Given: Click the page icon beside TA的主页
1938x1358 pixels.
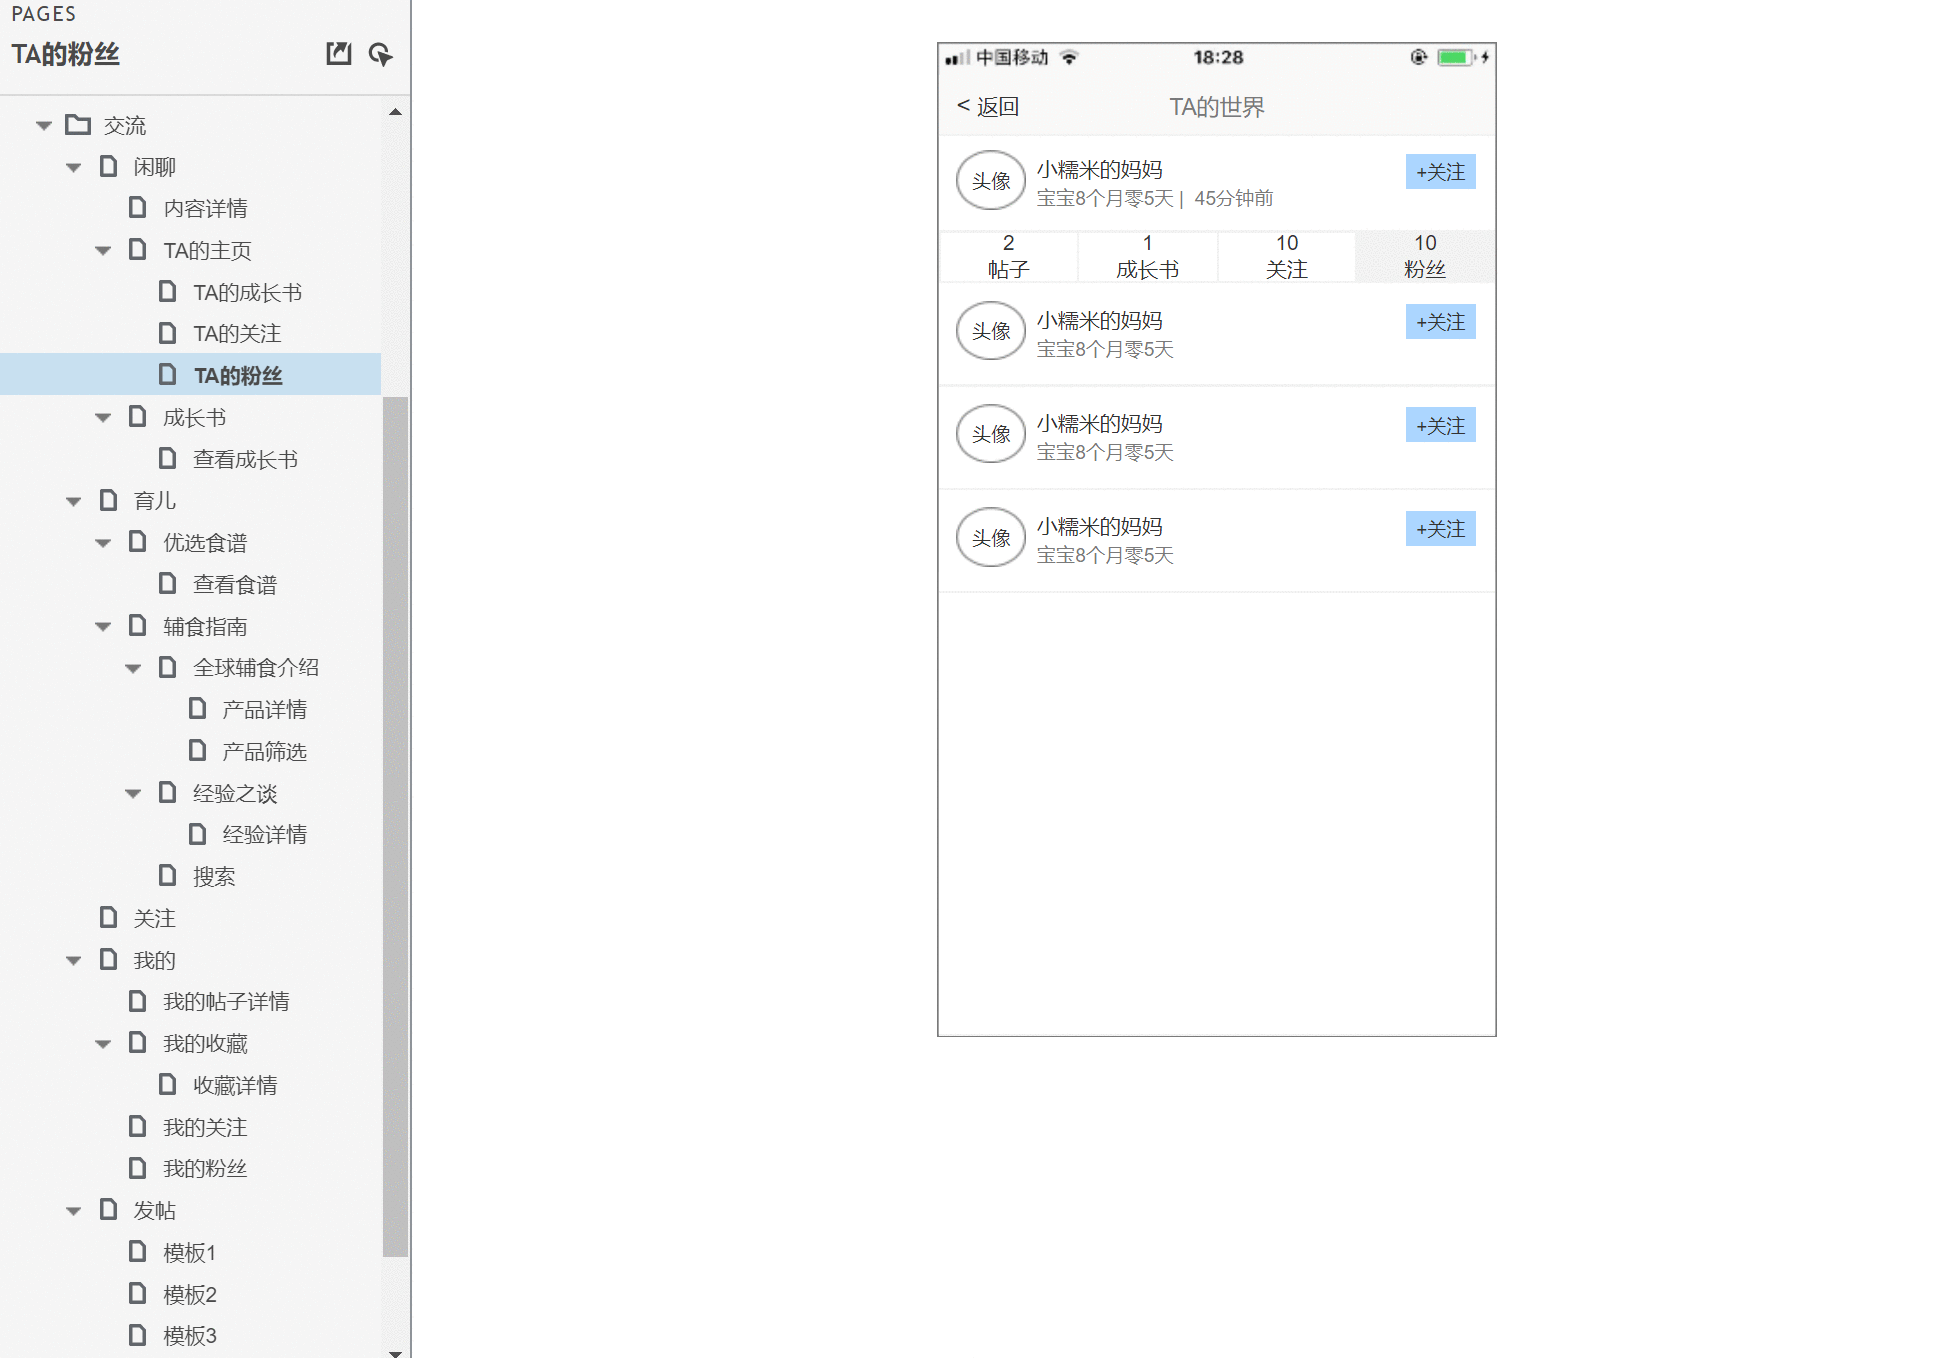Looking at the screenshot, I should point(138,249).
